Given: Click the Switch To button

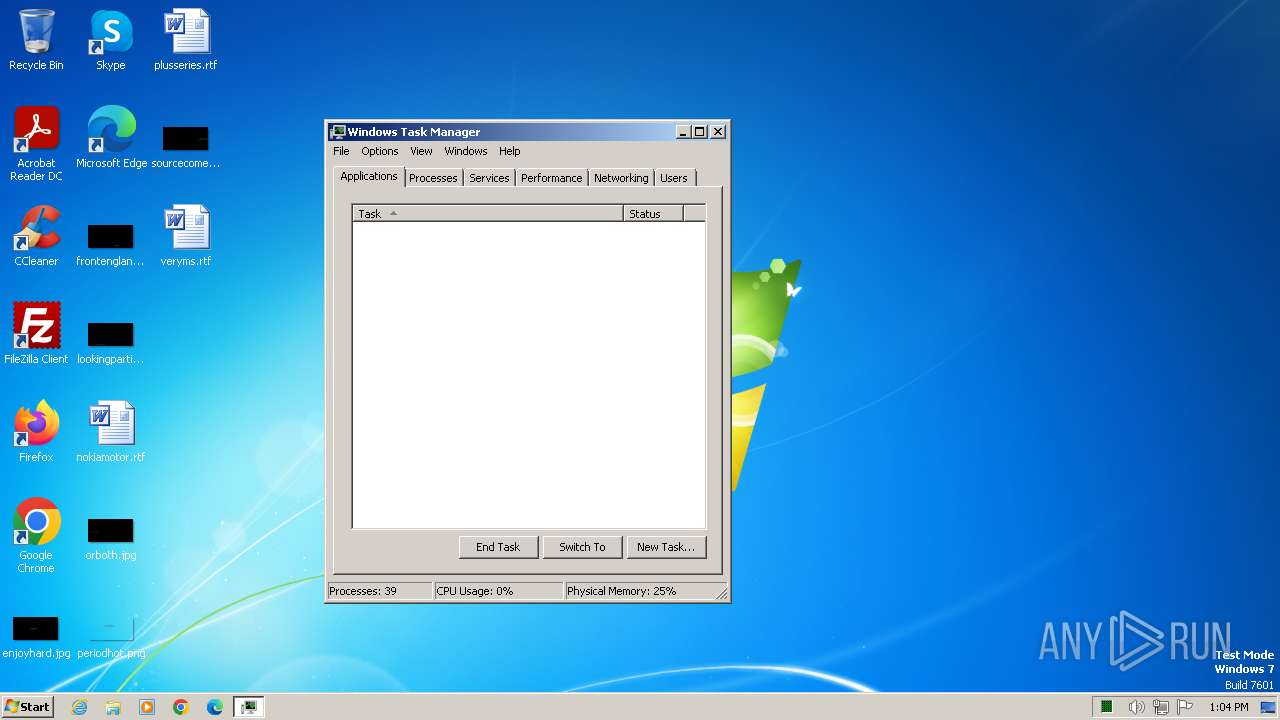Looking at the screenshot, I should 582,547.
